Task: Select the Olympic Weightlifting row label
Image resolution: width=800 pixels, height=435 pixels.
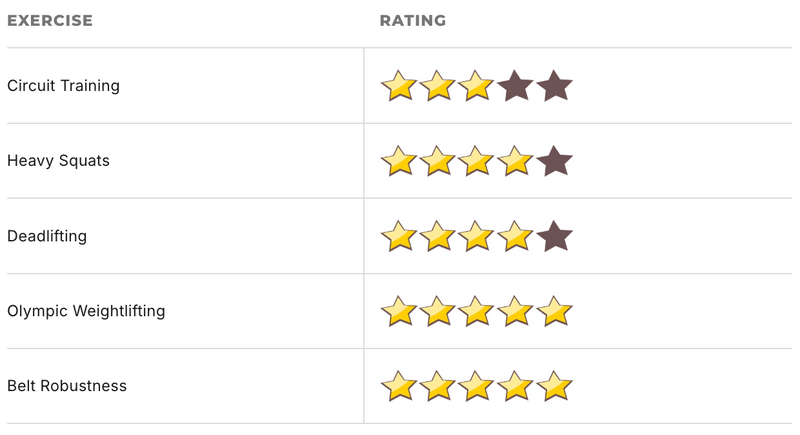Action: coord(86,311)
